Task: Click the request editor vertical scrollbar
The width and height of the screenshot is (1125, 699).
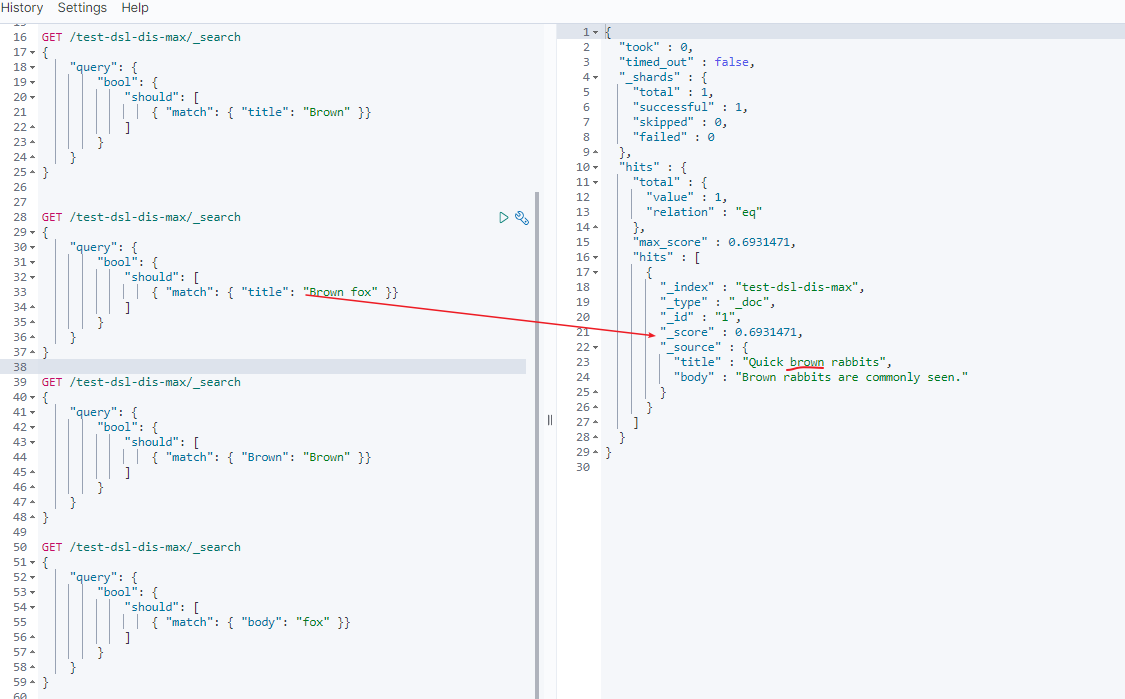Action: tap(537, 400)
